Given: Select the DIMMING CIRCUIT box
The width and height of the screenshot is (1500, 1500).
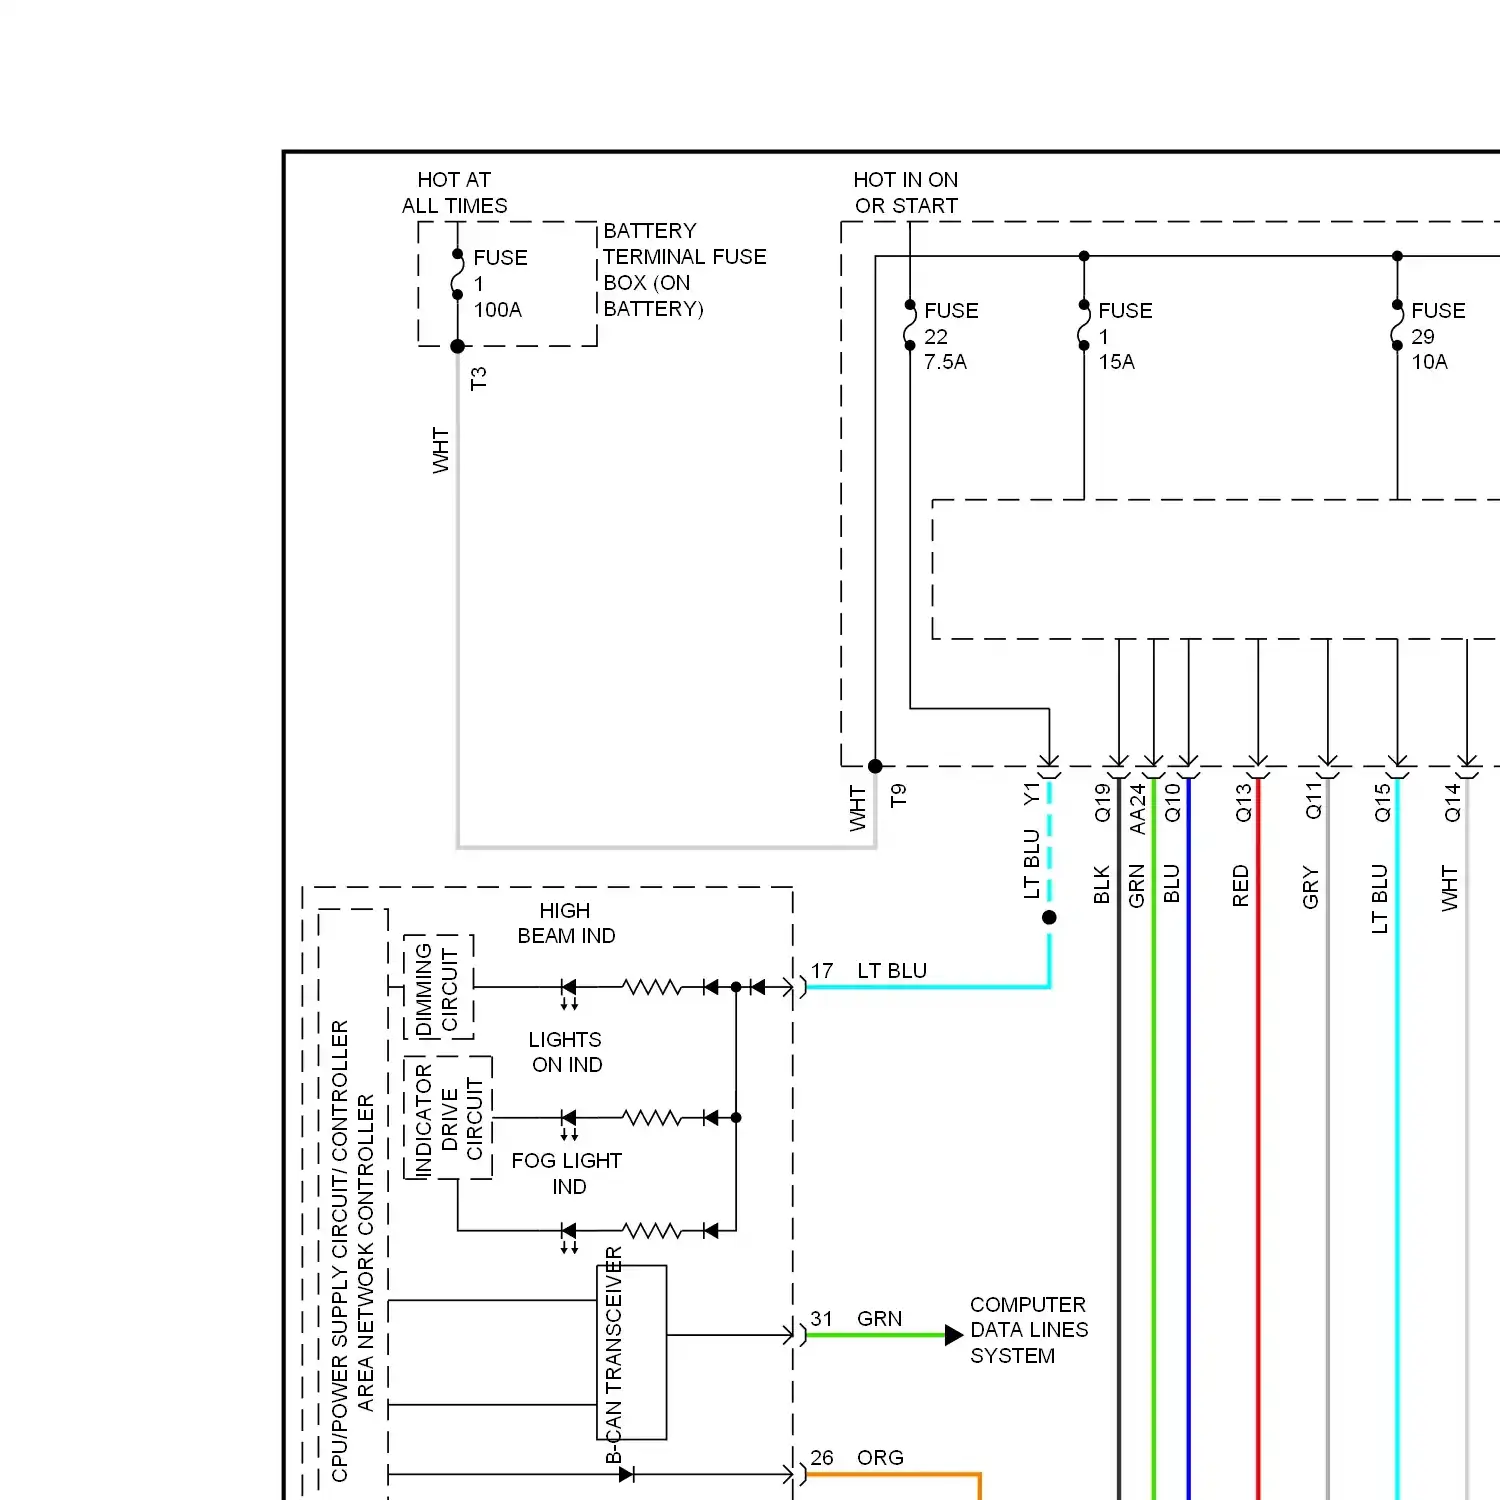Looking at the screenshot, I should pyautogui.click(x=438, y=987).
